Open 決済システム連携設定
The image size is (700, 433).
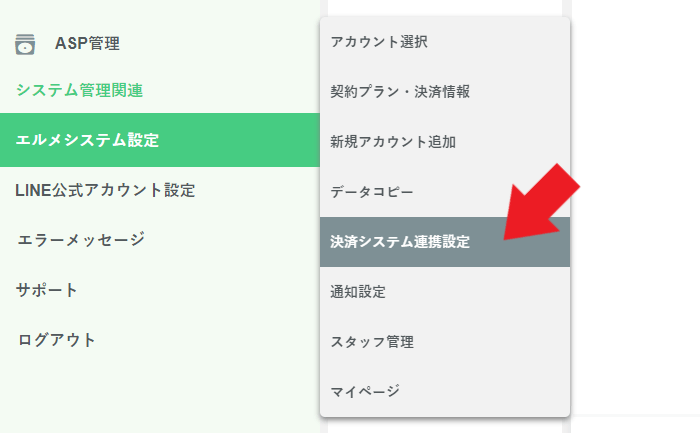click(400, 242)
